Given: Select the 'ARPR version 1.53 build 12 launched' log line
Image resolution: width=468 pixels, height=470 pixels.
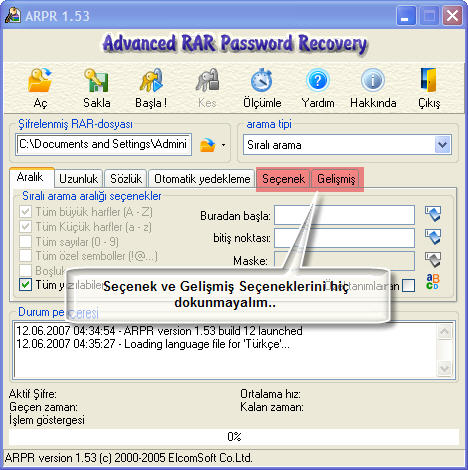Looking at the screenshot, I should coord(159,331).
